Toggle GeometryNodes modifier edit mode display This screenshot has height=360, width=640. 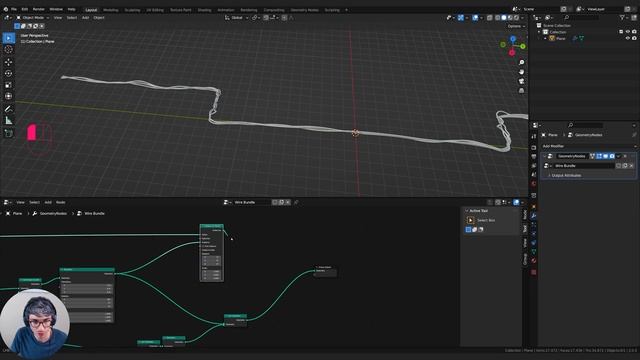[599, 156]
